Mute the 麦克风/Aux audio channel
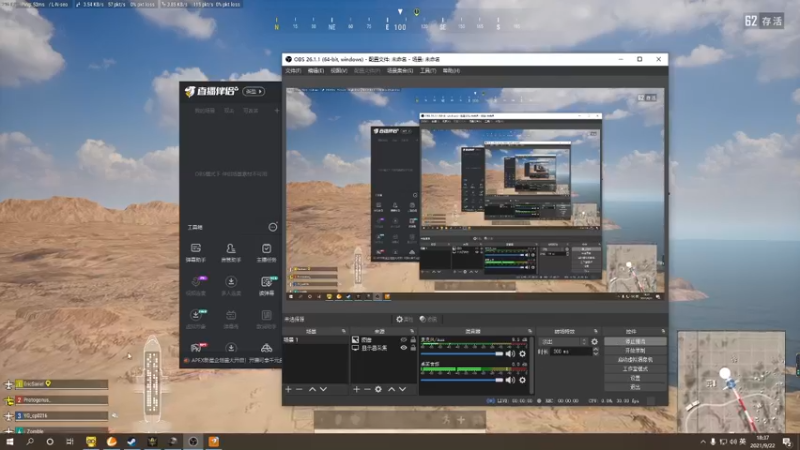Image resolution: width=800 pixels, height=450 pixels. (510, 354)
